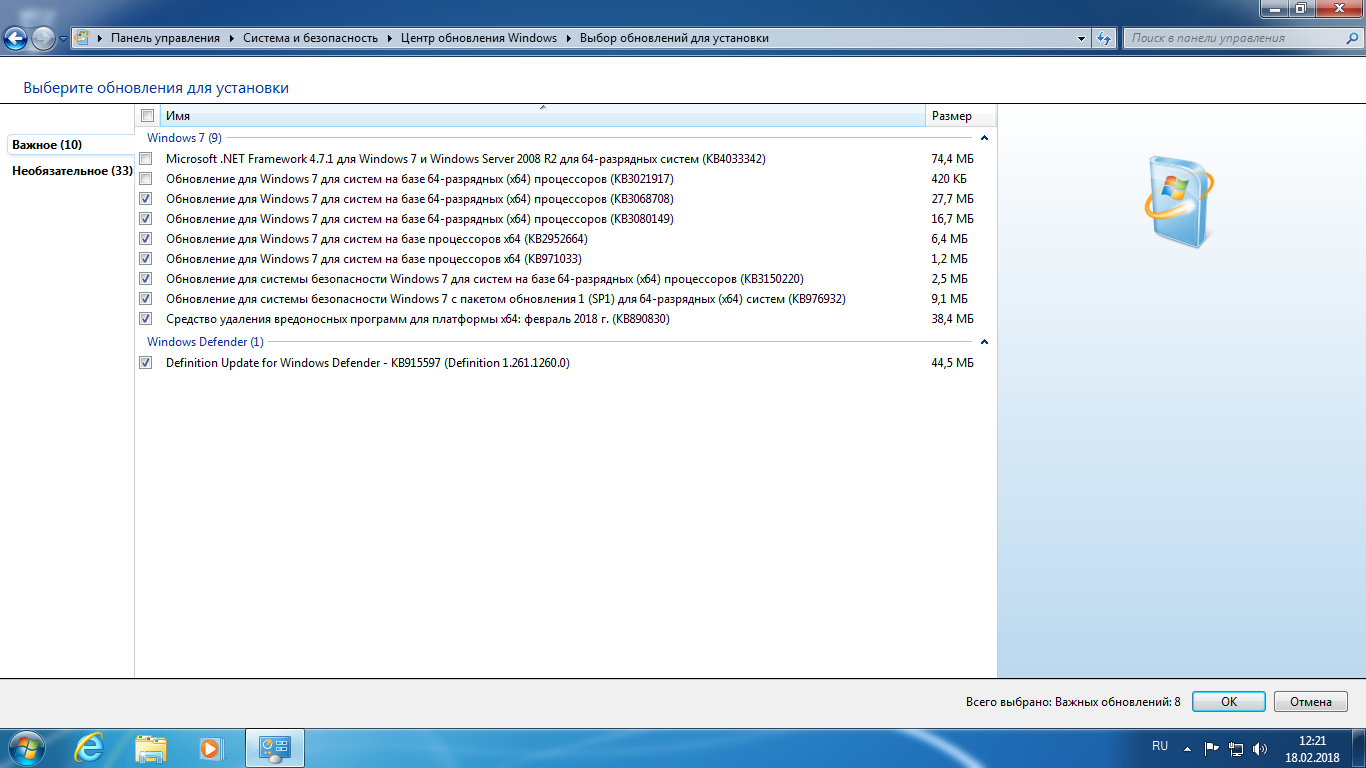Open the address bar history dropdown
The image size is (1366, 768).
click(x=1082, y=38)
